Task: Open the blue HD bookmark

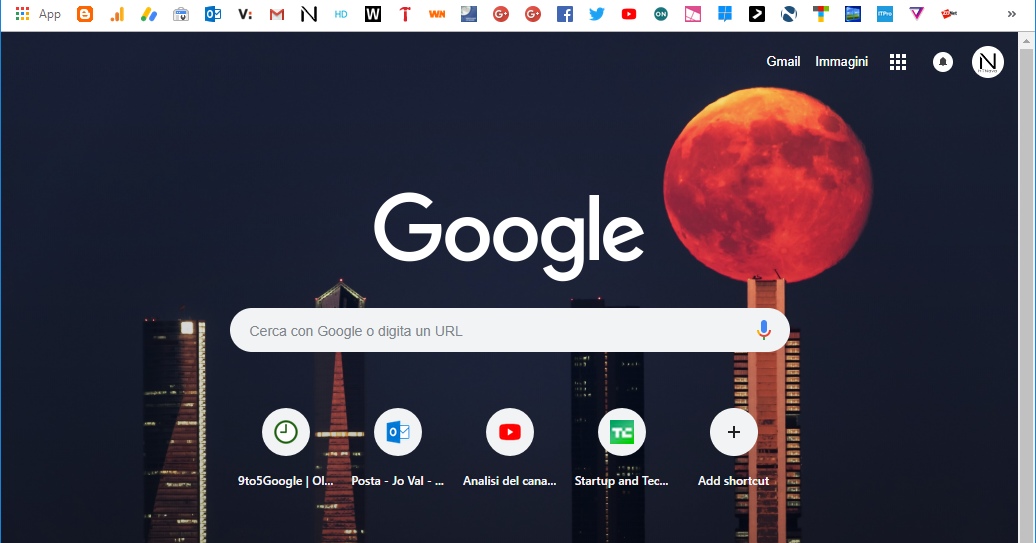Action: pos(341,14)
